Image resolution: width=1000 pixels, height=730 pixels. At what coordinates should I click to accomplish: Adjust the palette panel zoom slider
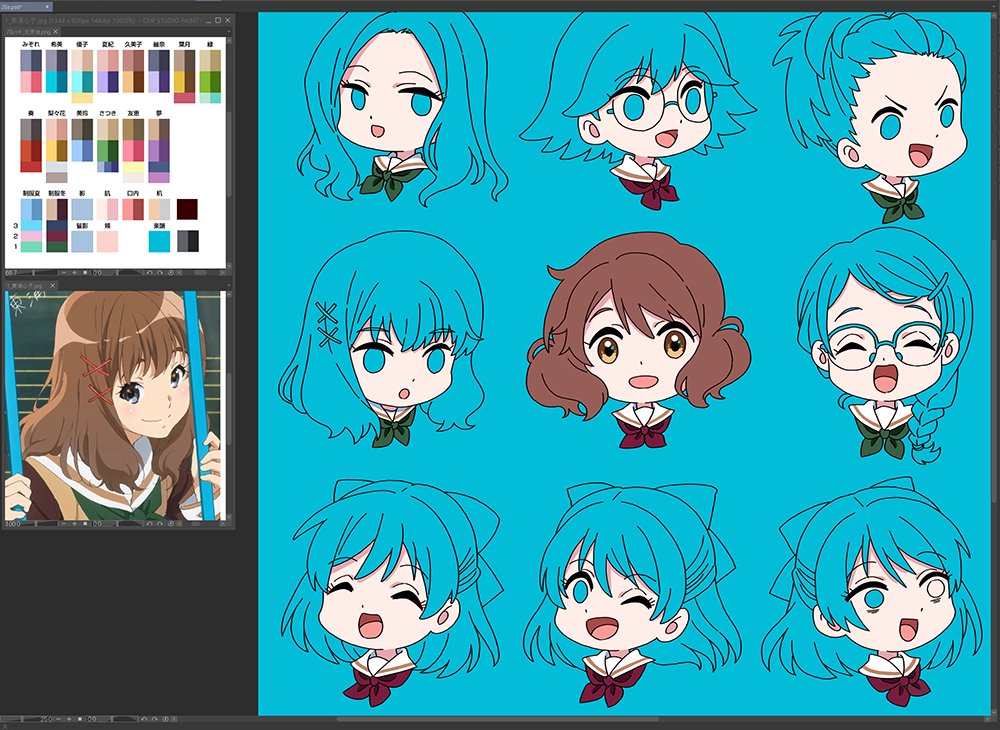click(x=40, y=273)
